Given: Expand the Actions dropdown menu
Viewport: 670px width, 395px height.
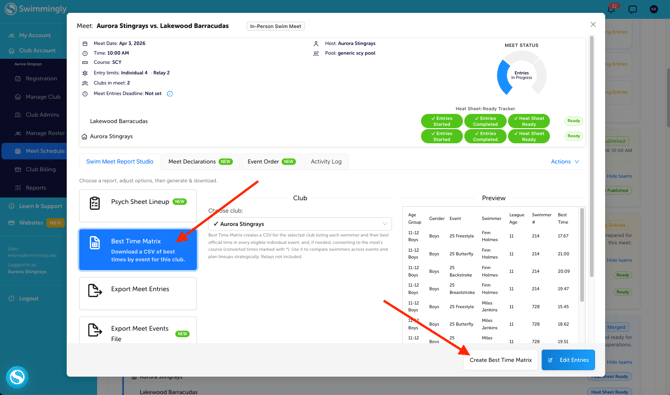Looking at the screenshot, I should pyautogui.click(x=565, y=162).
